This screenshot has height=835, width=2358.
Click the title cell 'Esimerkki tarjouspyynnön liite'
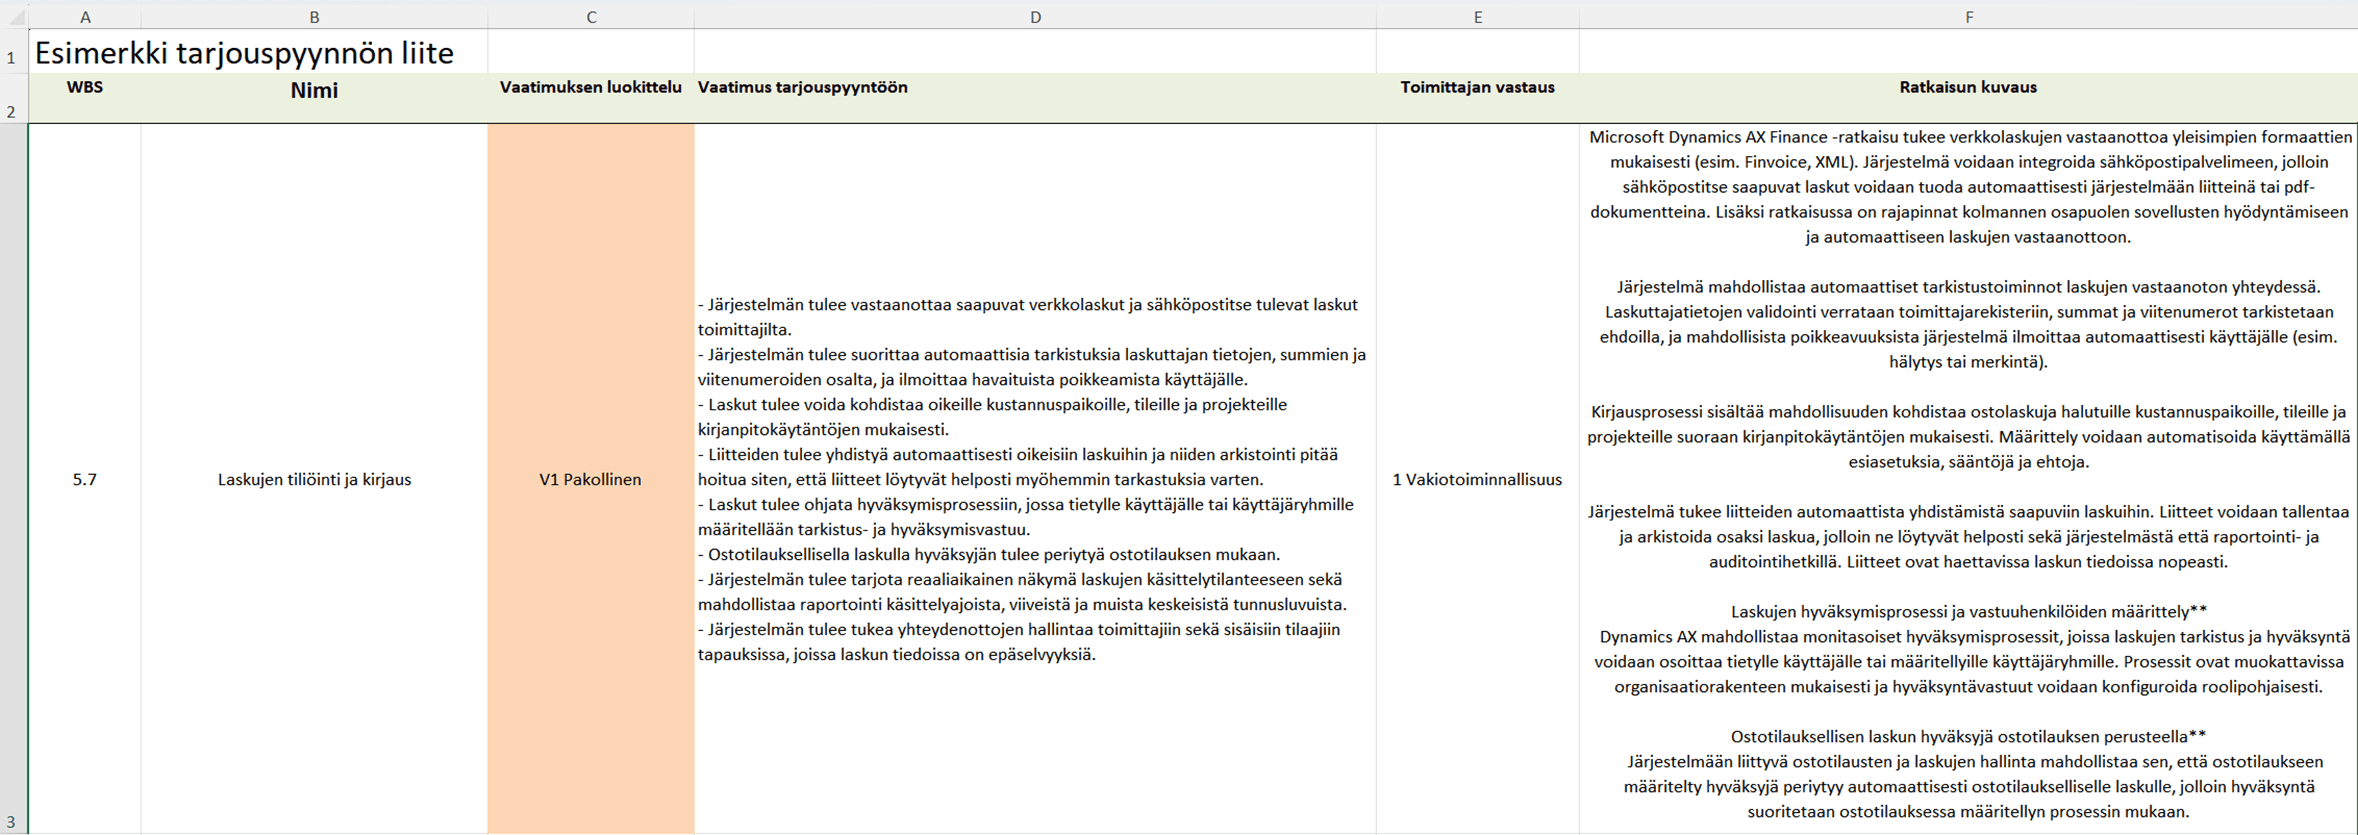click(x=244, y=53)
